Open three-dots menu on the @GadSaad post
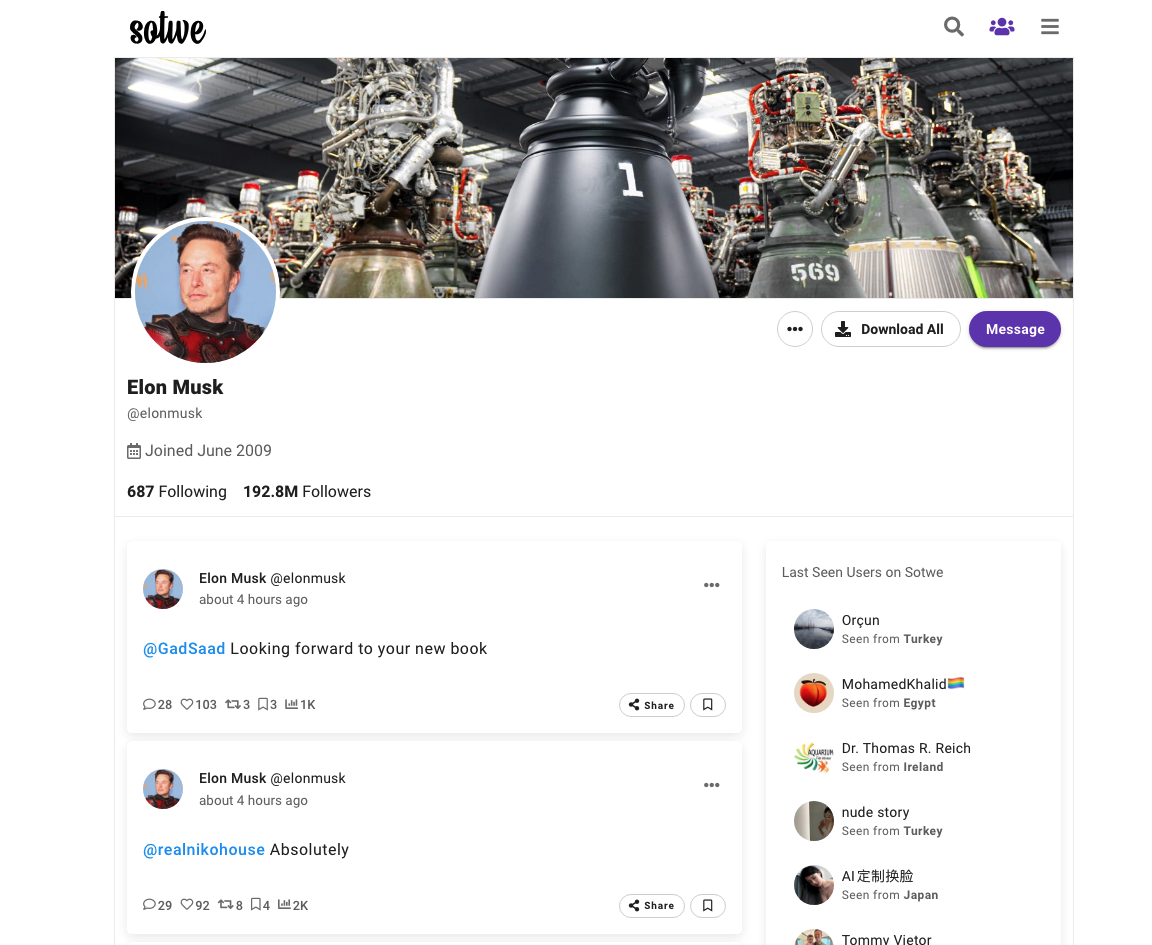Screen dimensions: 1152x945 click(711, 585)
